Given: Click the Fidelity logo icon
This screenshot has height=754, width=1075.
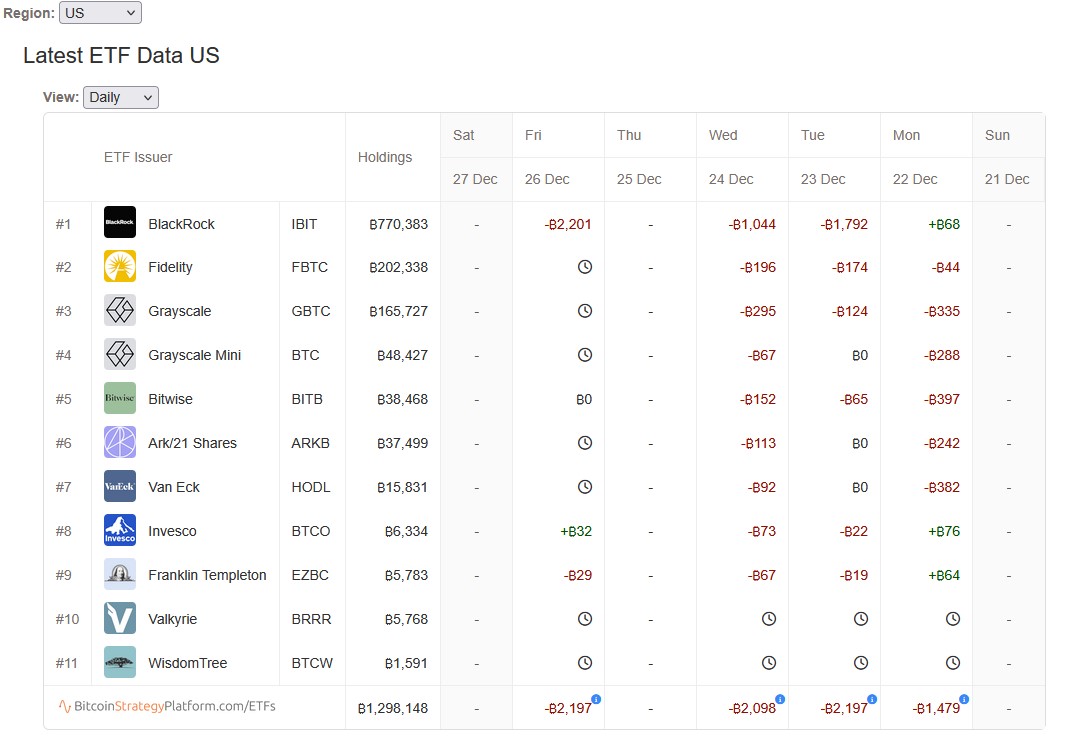Looking at the screenshot, I should pos(120,267).
